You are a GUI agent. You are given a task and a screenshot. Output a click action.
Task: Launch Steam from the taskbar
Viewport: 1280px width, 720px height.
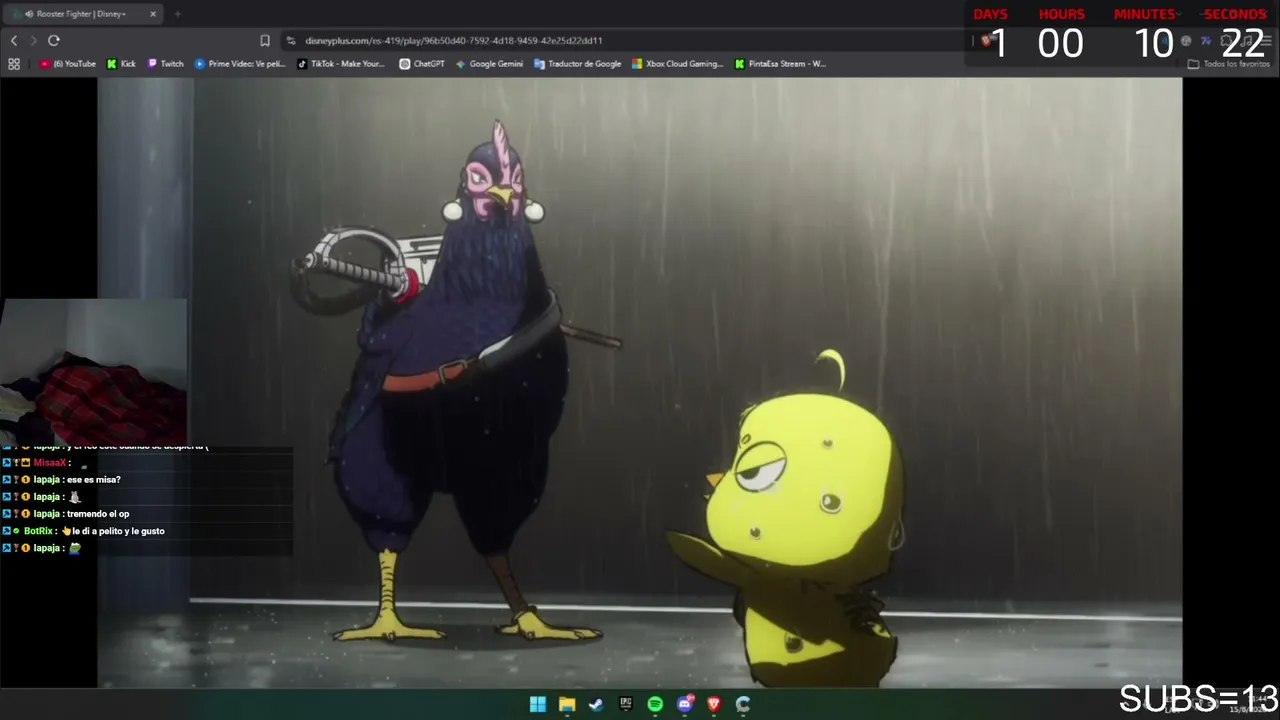pos(596,704)
